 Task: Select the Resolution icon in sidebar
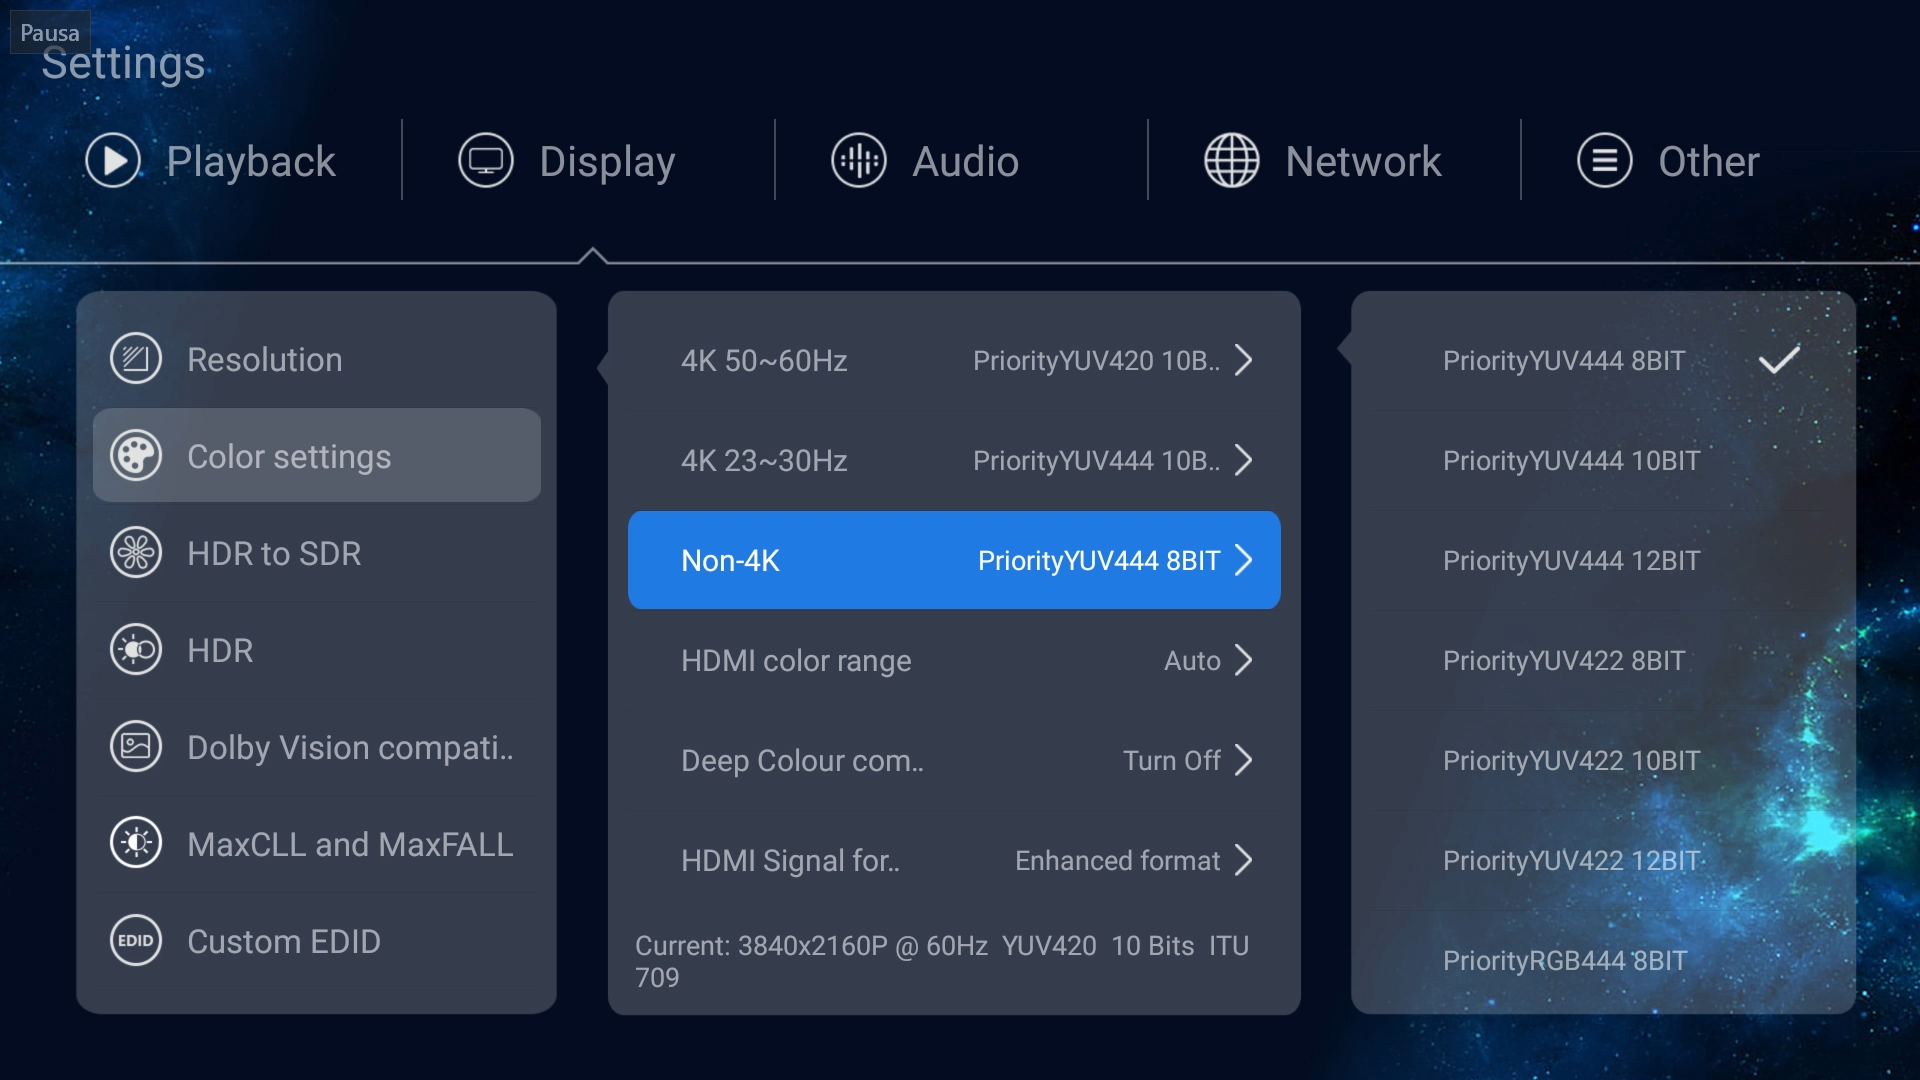(136, 359)
